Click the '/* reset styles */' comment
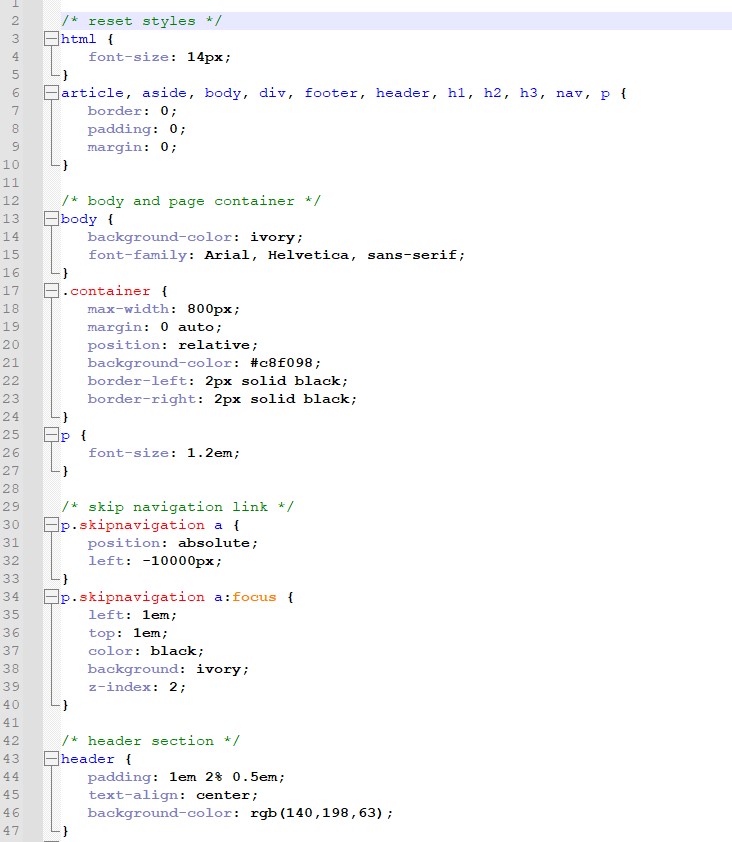Viewport: 732px width, 842px height. pyautogui.click(x=141, y=21)
